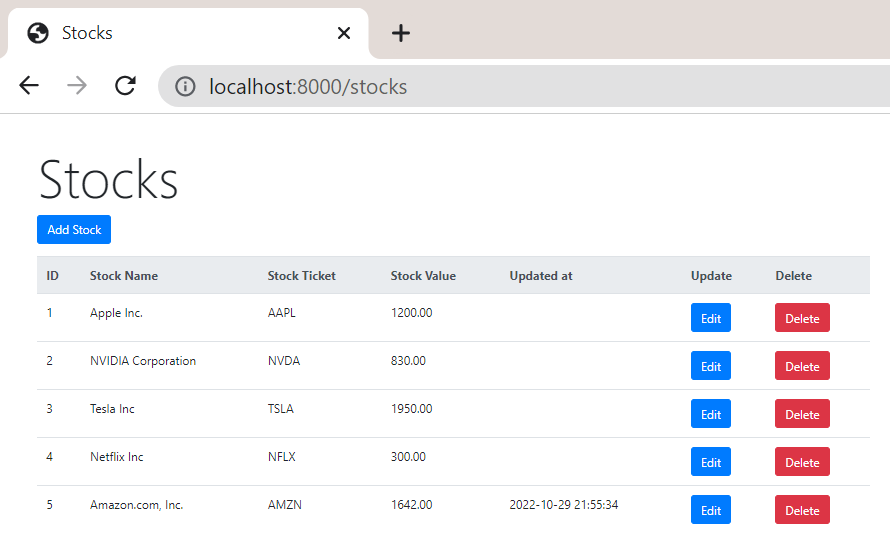Select the NFLX ticker cell
This screenshot has height=554, width=890.
coord(282,457)
